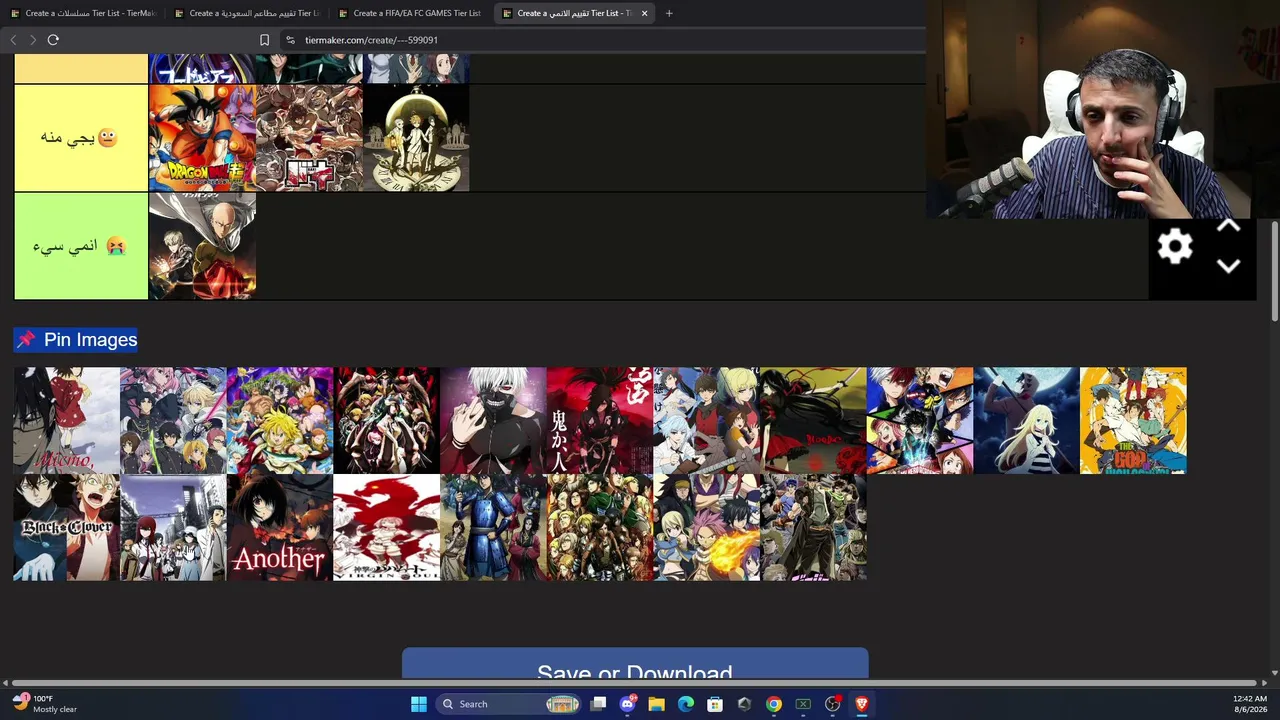Go forward in browser history
1280x720 pixels.
(32, 40)
